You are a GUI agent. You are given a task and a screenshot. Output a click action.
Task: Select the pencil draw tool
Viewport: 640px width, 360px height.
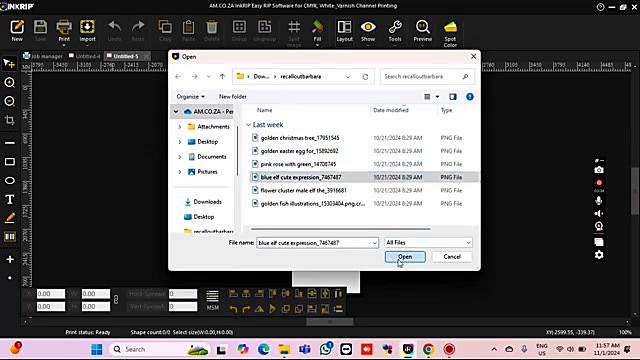click(10, 218)
